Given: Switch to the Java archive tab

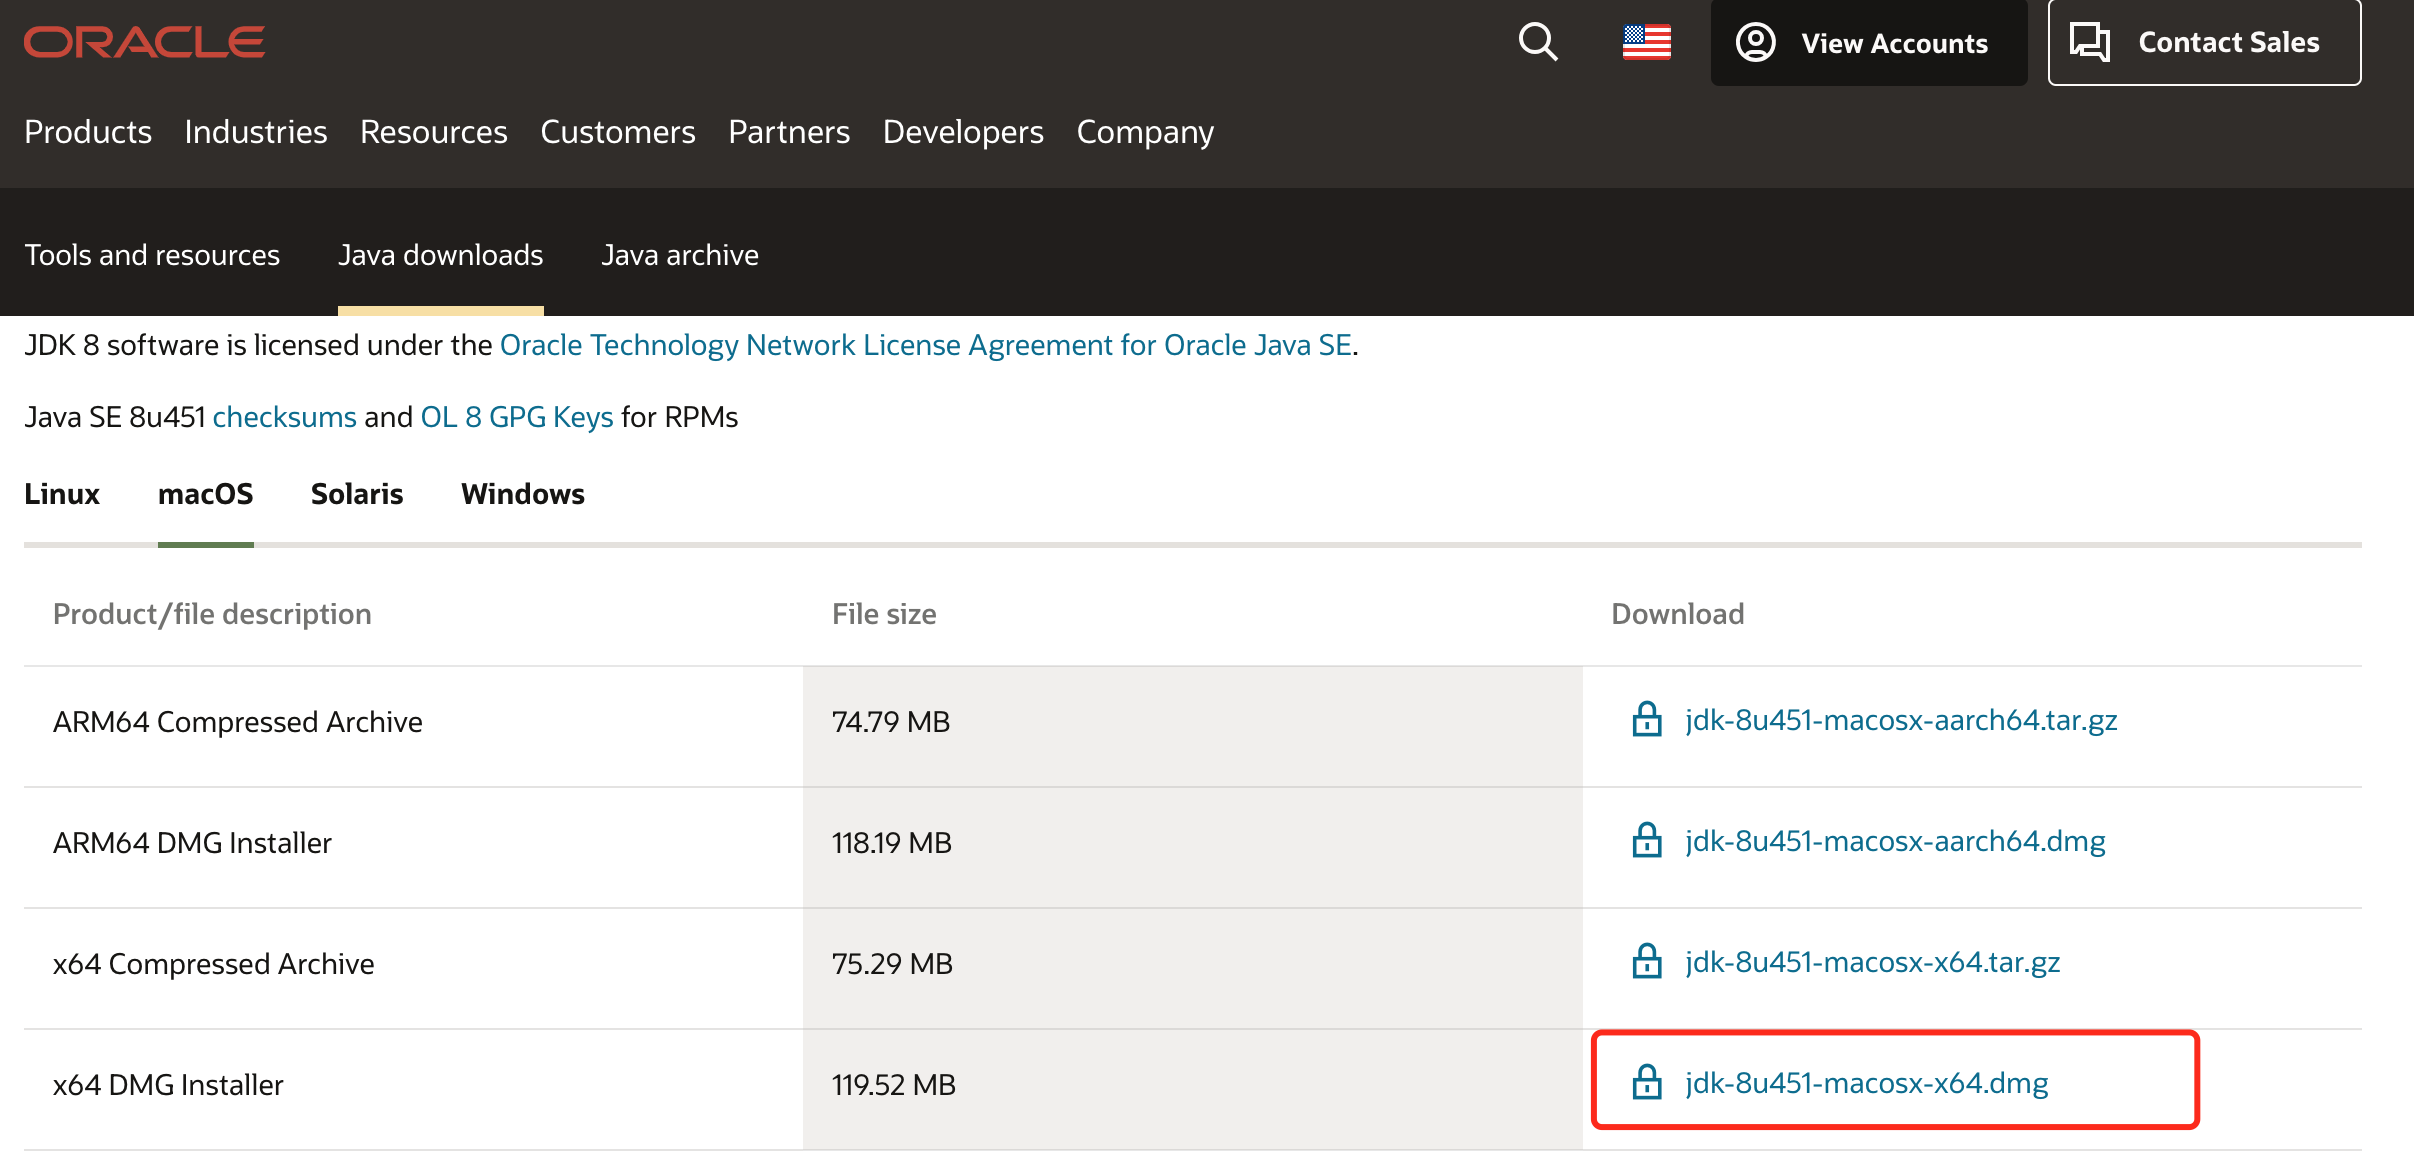Looking at the screenshot, I should 680,255.
